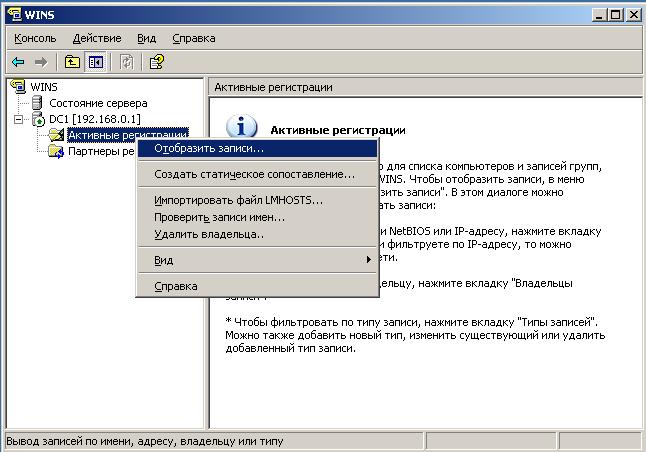Open the Справка menu in menu bar
Image resolution: width=646 pixels, height=452 pixels.
tap(194, 38)
